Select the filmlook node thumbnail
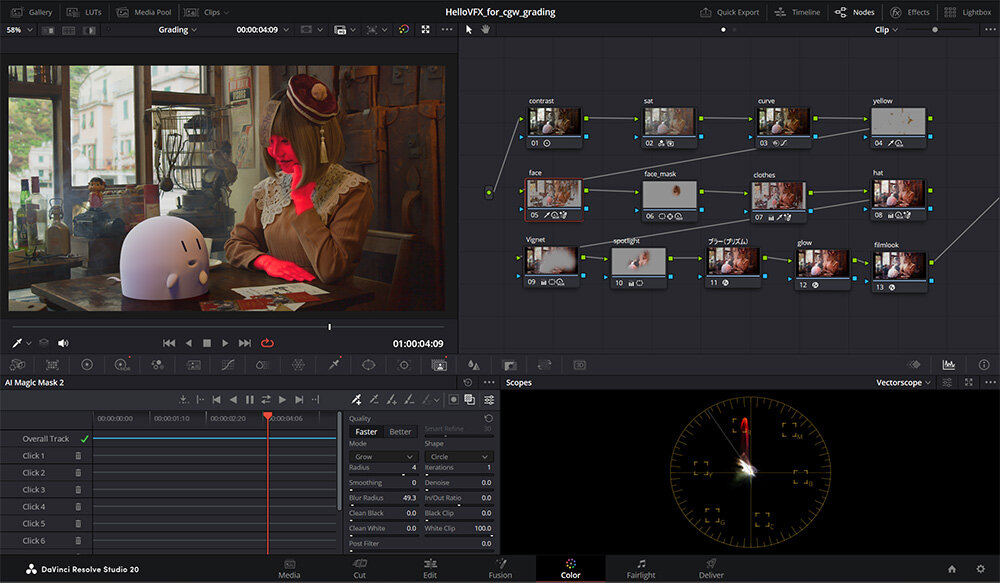This screenshot has width=1000, height=583. click(898, 264)
